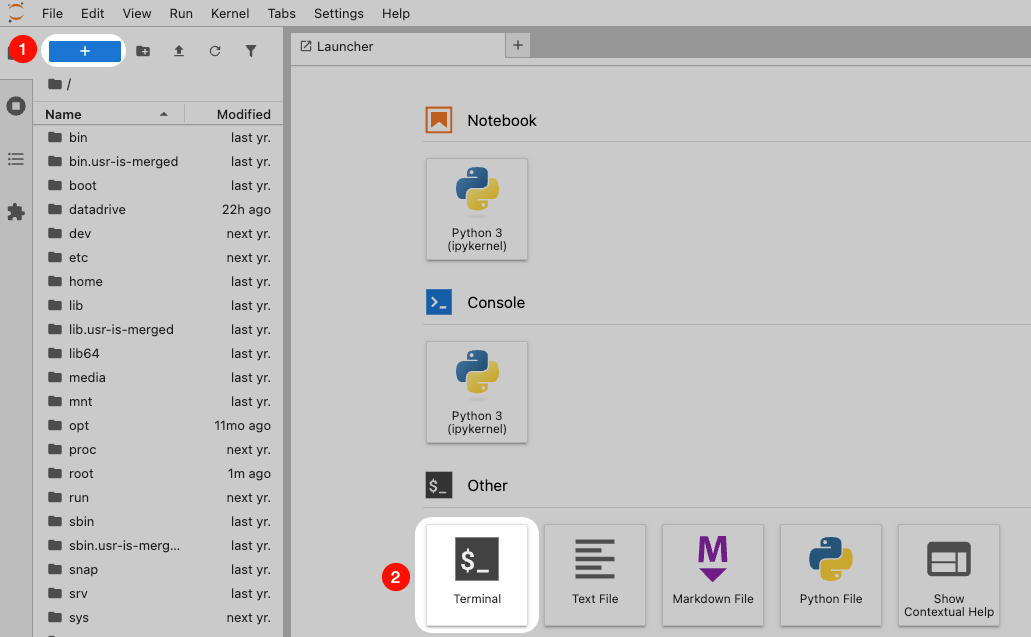Show the Table of Contents sidebar
This screenshot has width=1031, height=637.
click(x=16, y=159)
